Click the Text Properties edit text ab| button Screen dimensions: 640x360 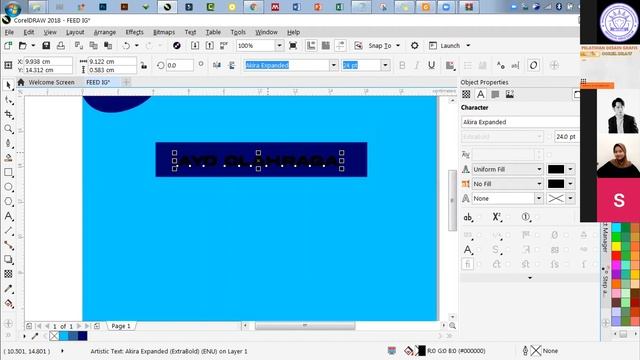click(516, 65)
